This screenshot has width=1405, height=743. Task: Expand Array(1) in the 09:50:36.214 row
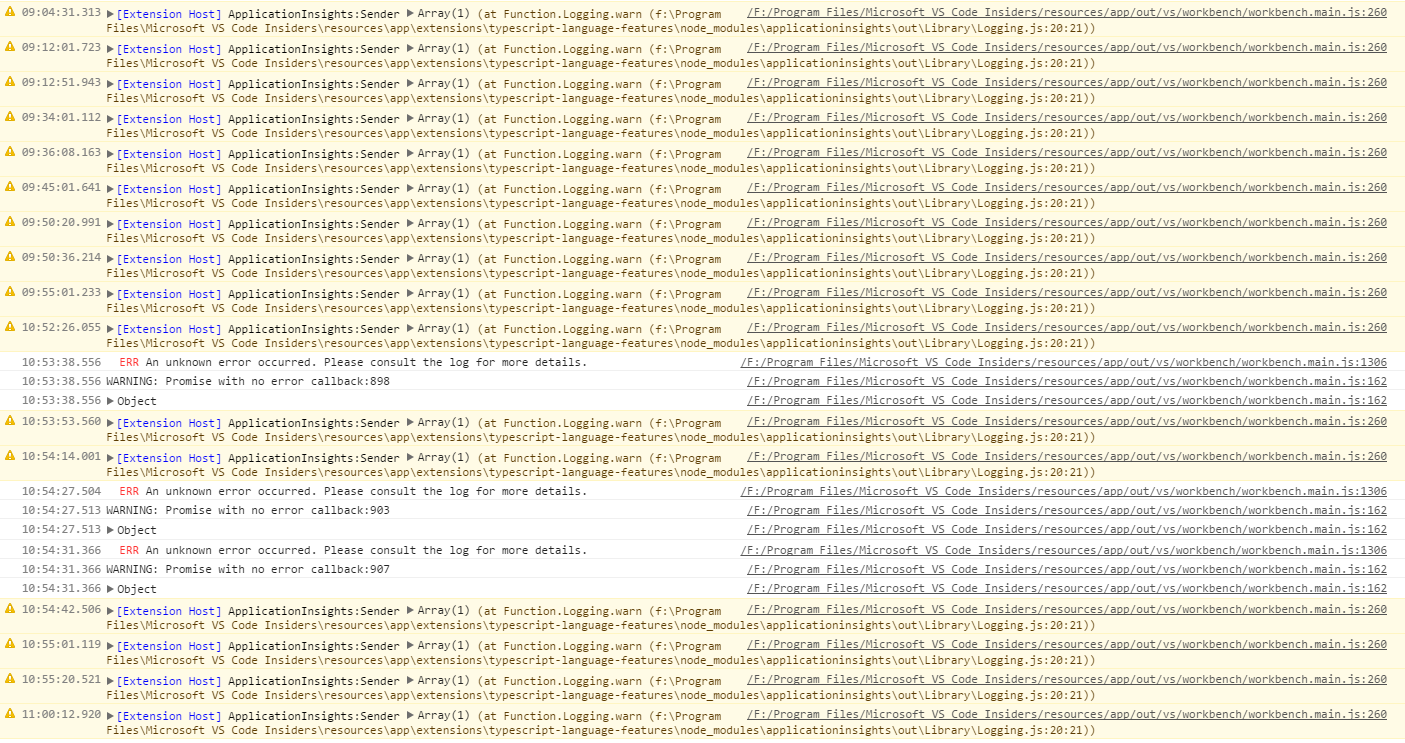[410, 259]
